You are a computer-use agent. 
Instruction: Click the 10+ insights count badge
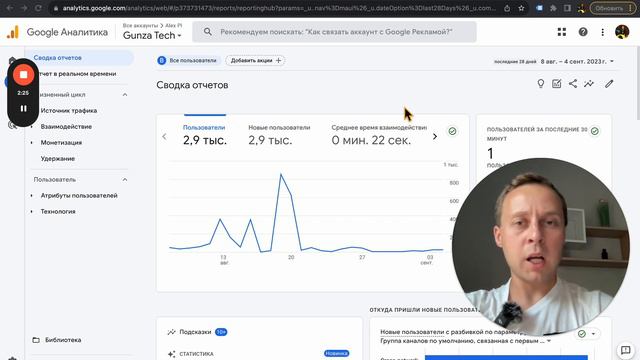click(x=221, y=332)
